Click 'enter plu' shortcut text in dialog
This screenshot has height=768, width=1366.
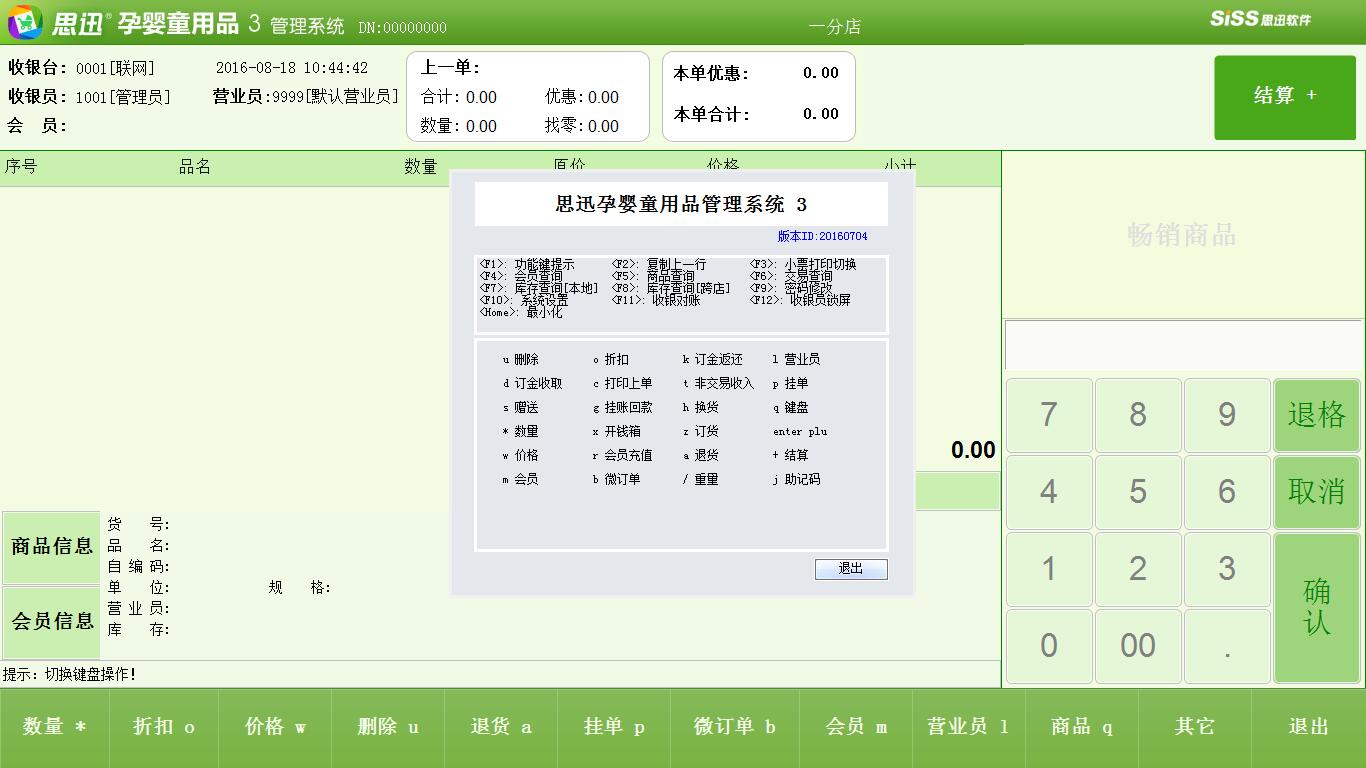pos(800,432)
